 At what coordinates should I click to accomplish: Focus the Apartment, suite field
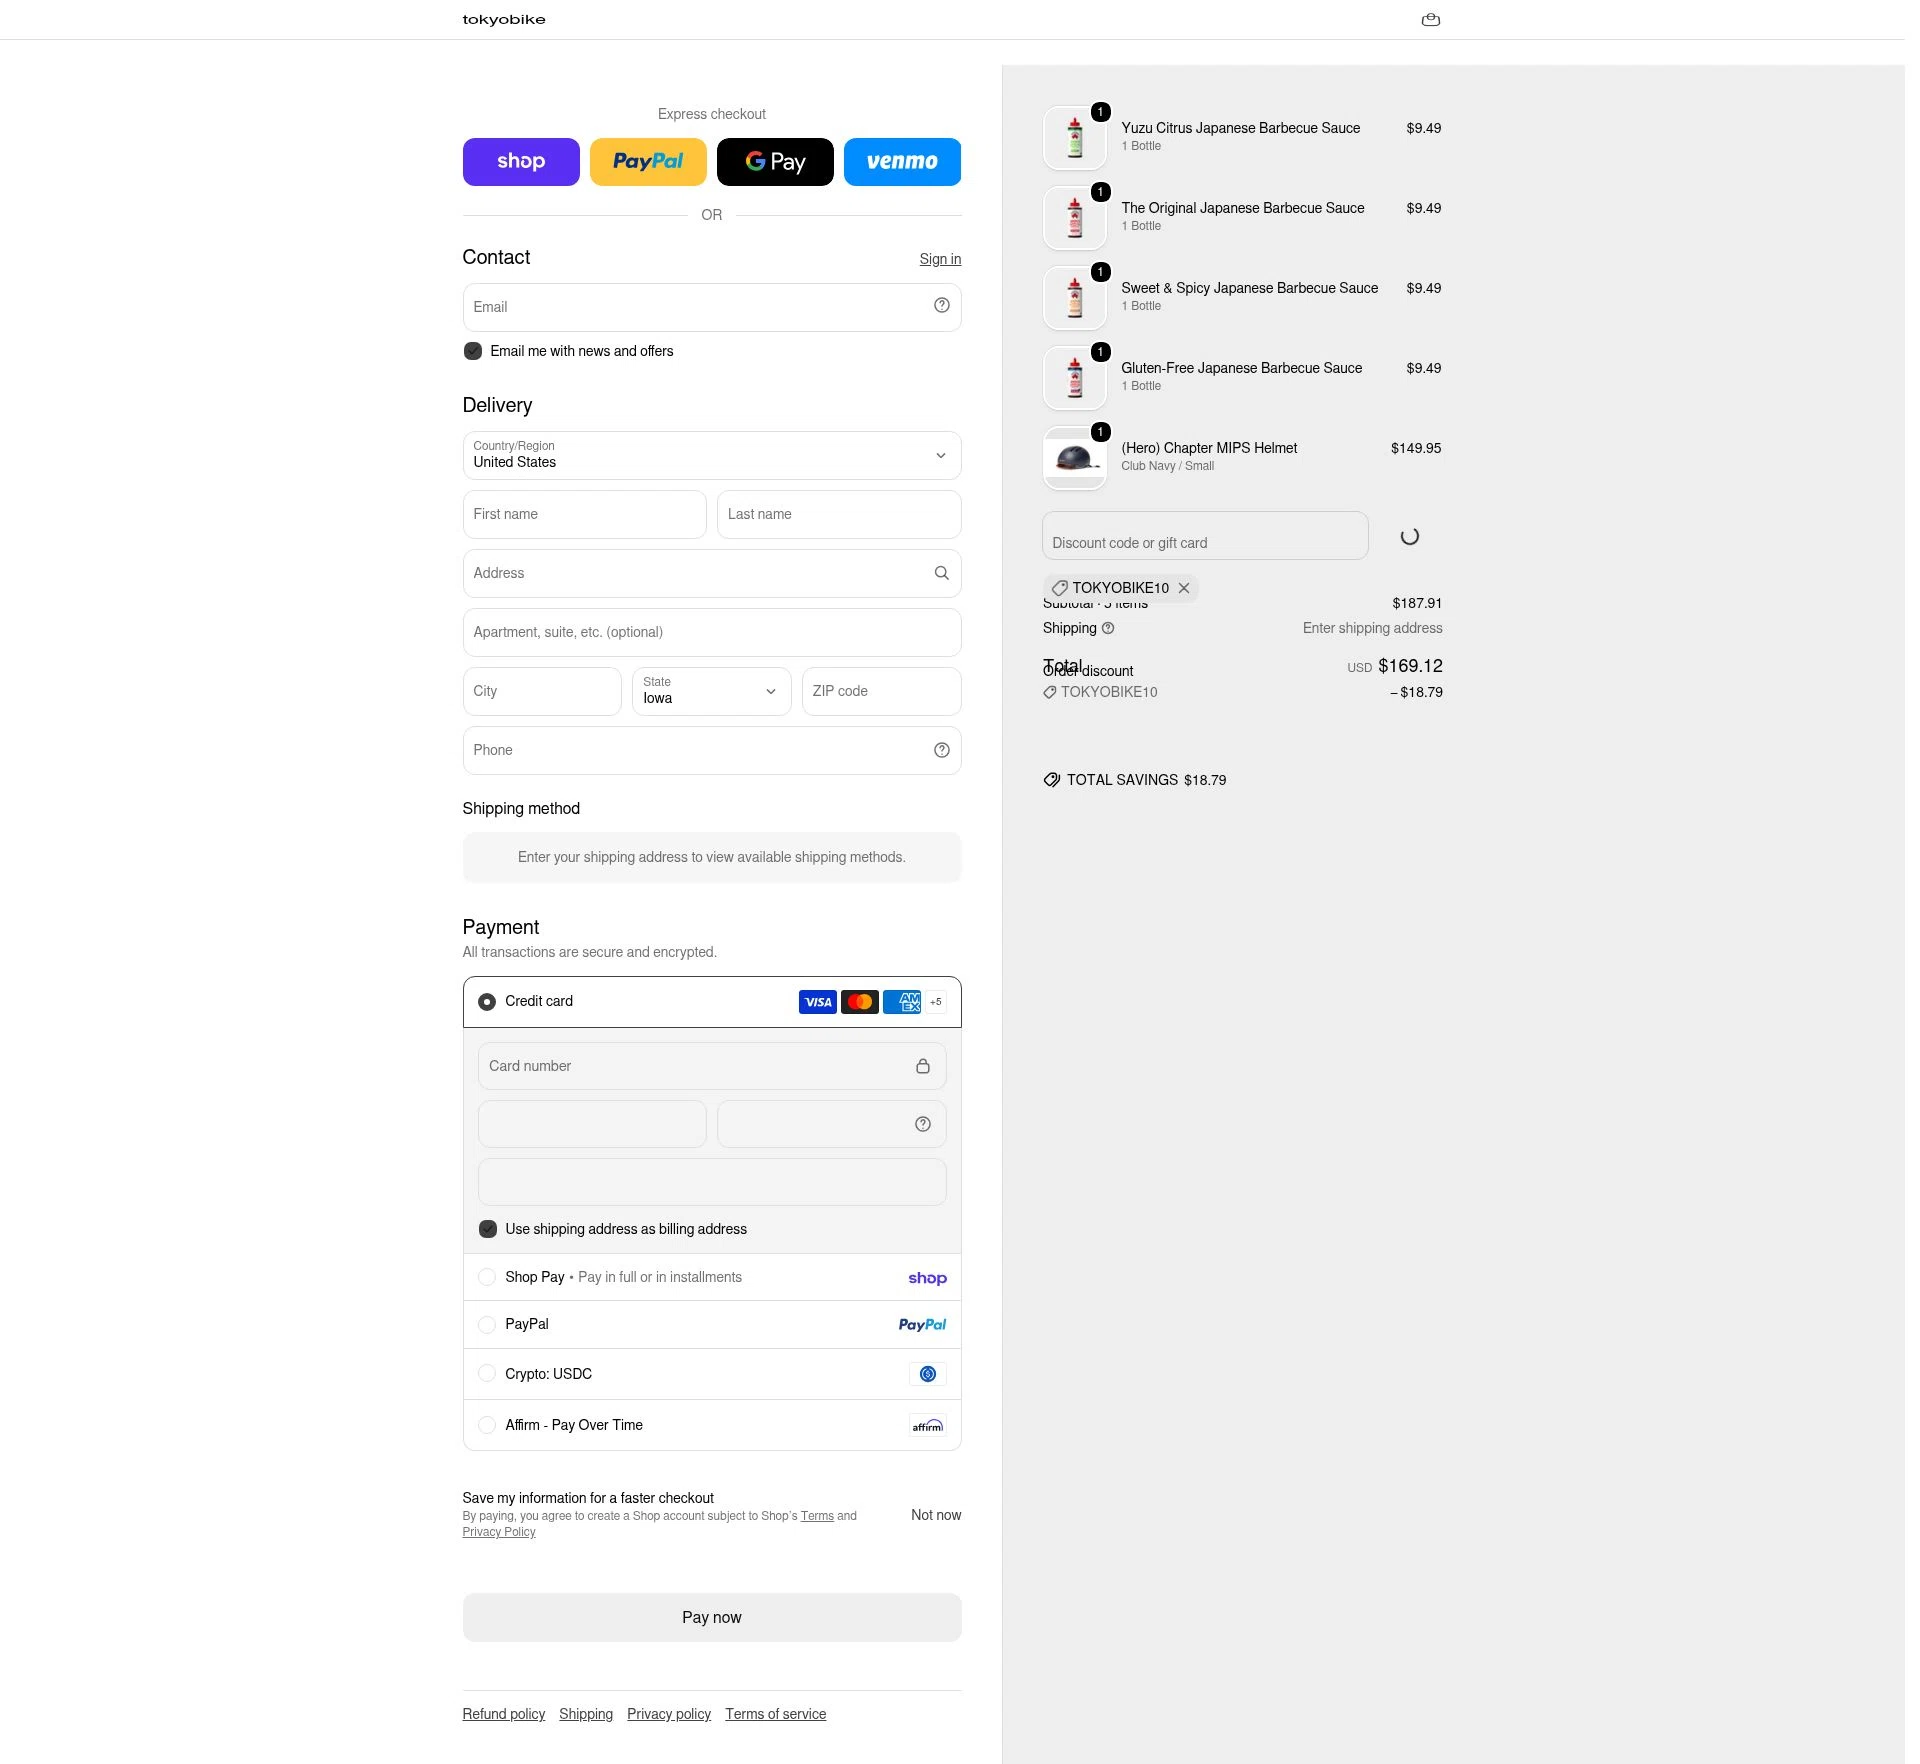(712, 633)
